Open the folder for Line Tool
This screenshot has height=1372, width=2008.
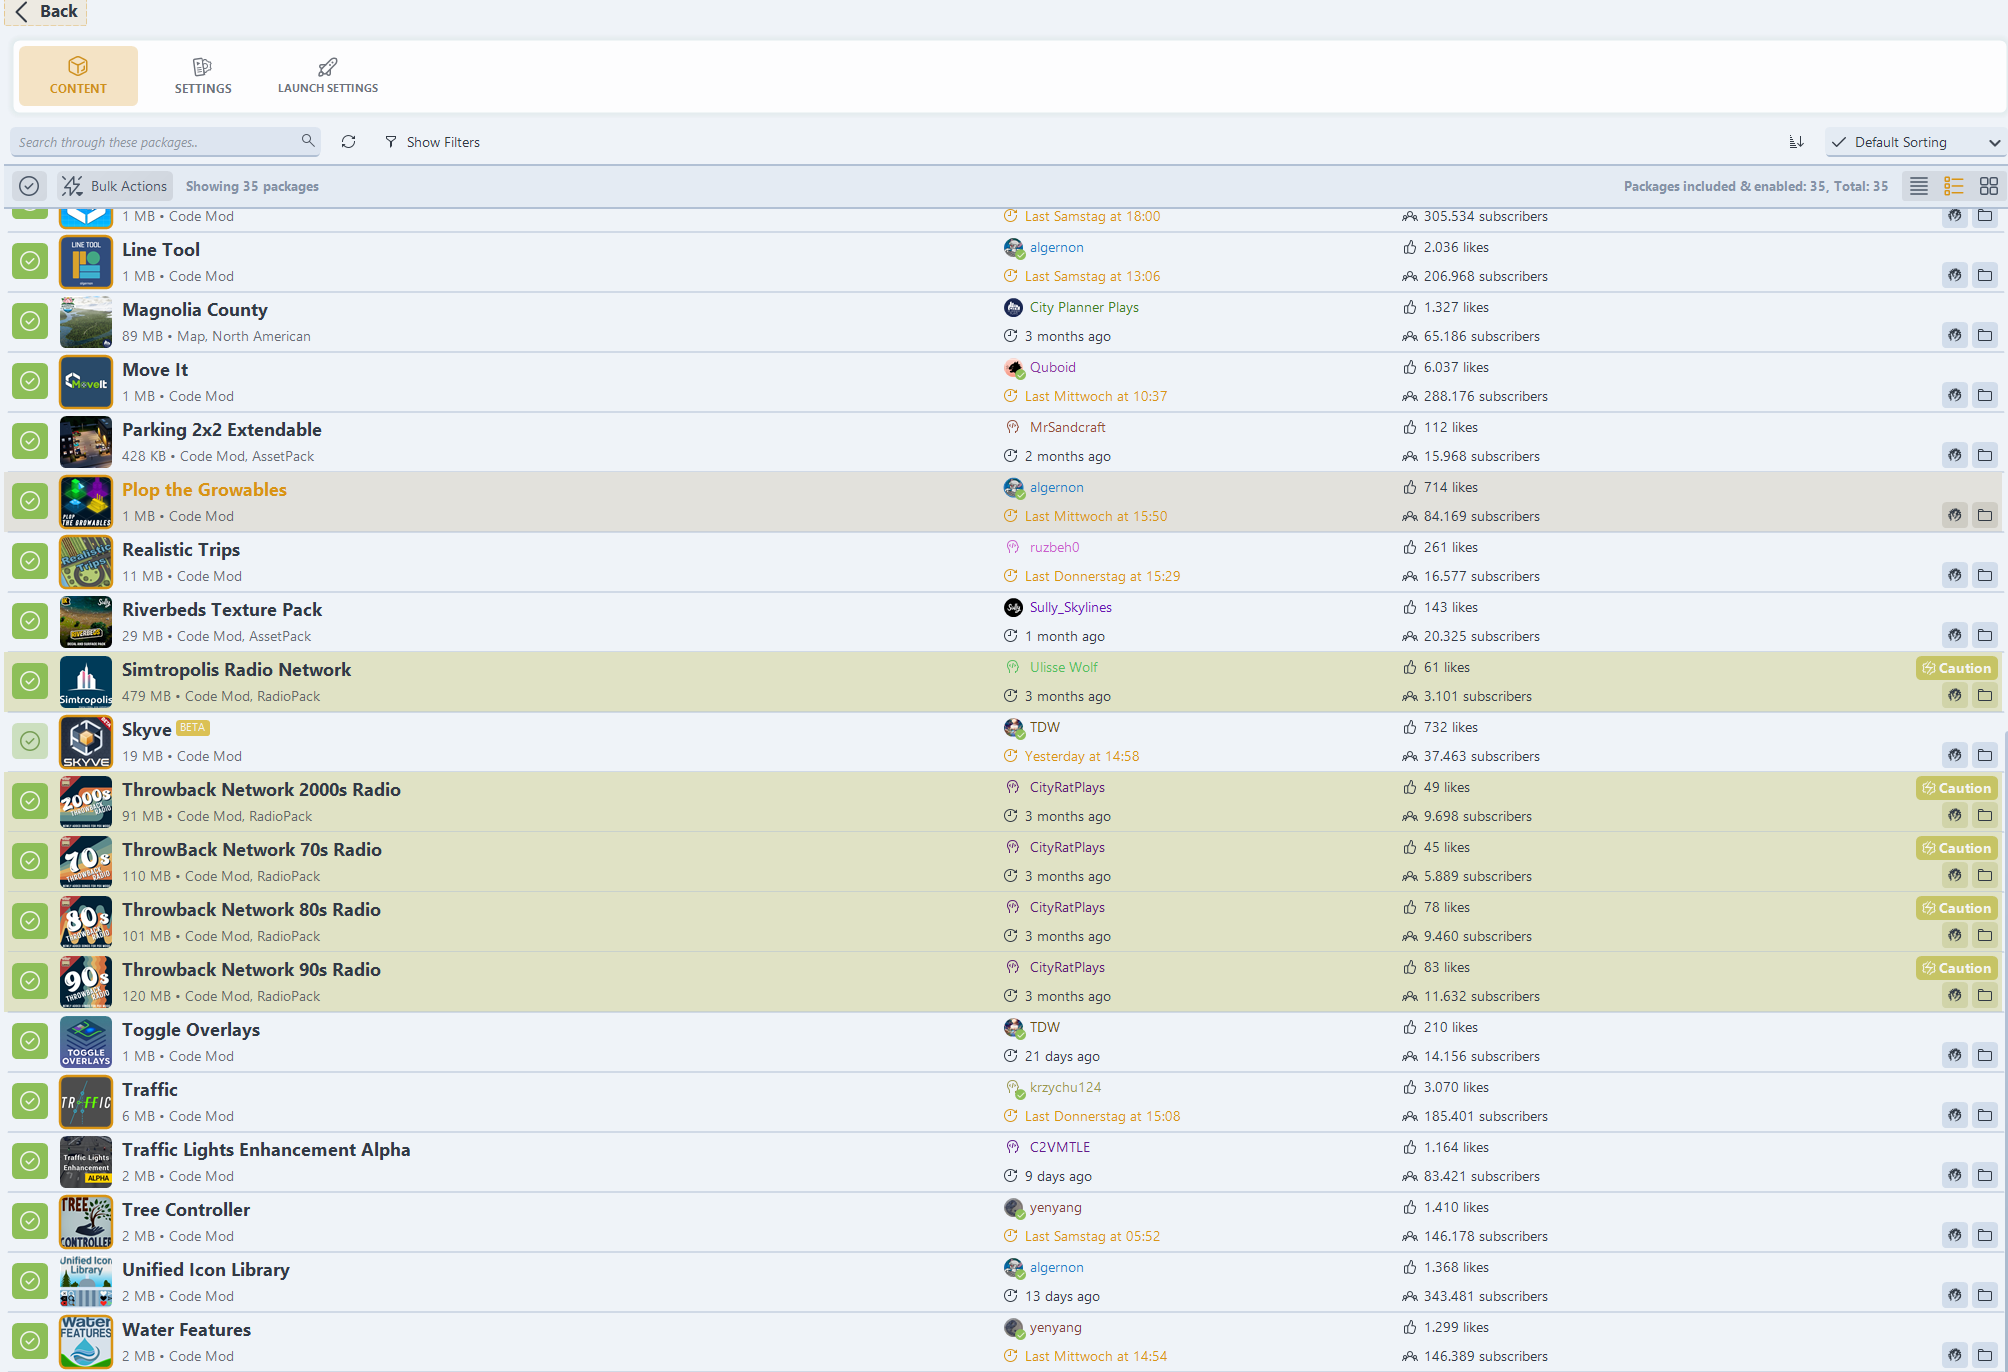(x=1985, y=275)
